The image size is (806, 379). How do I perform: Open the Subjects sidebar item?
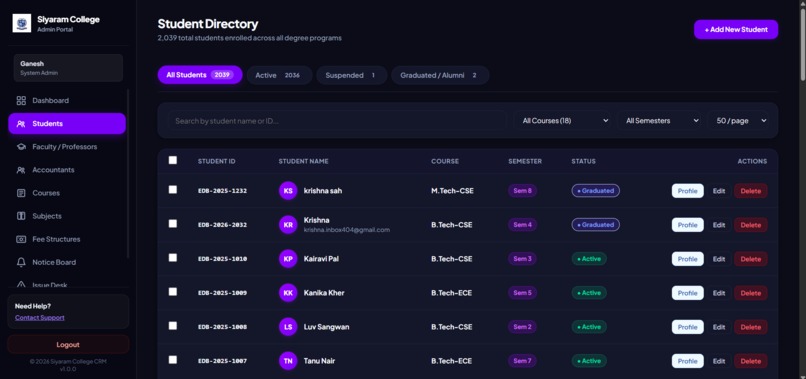coord(67,216)
